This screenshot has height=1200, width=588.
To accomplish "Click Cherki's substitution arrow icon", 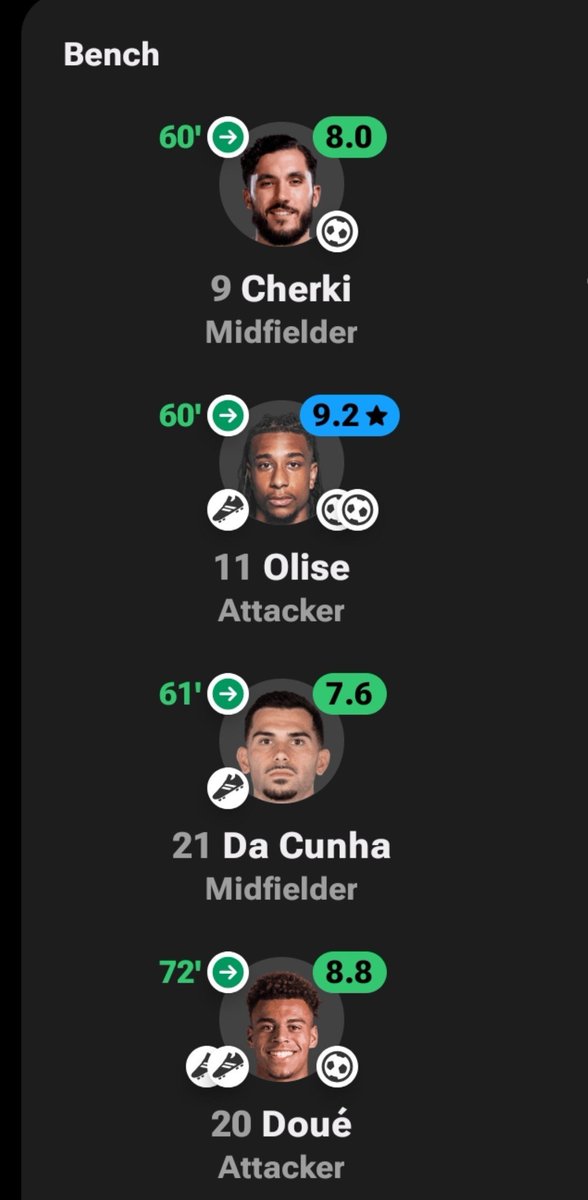I will click(228, 138).
